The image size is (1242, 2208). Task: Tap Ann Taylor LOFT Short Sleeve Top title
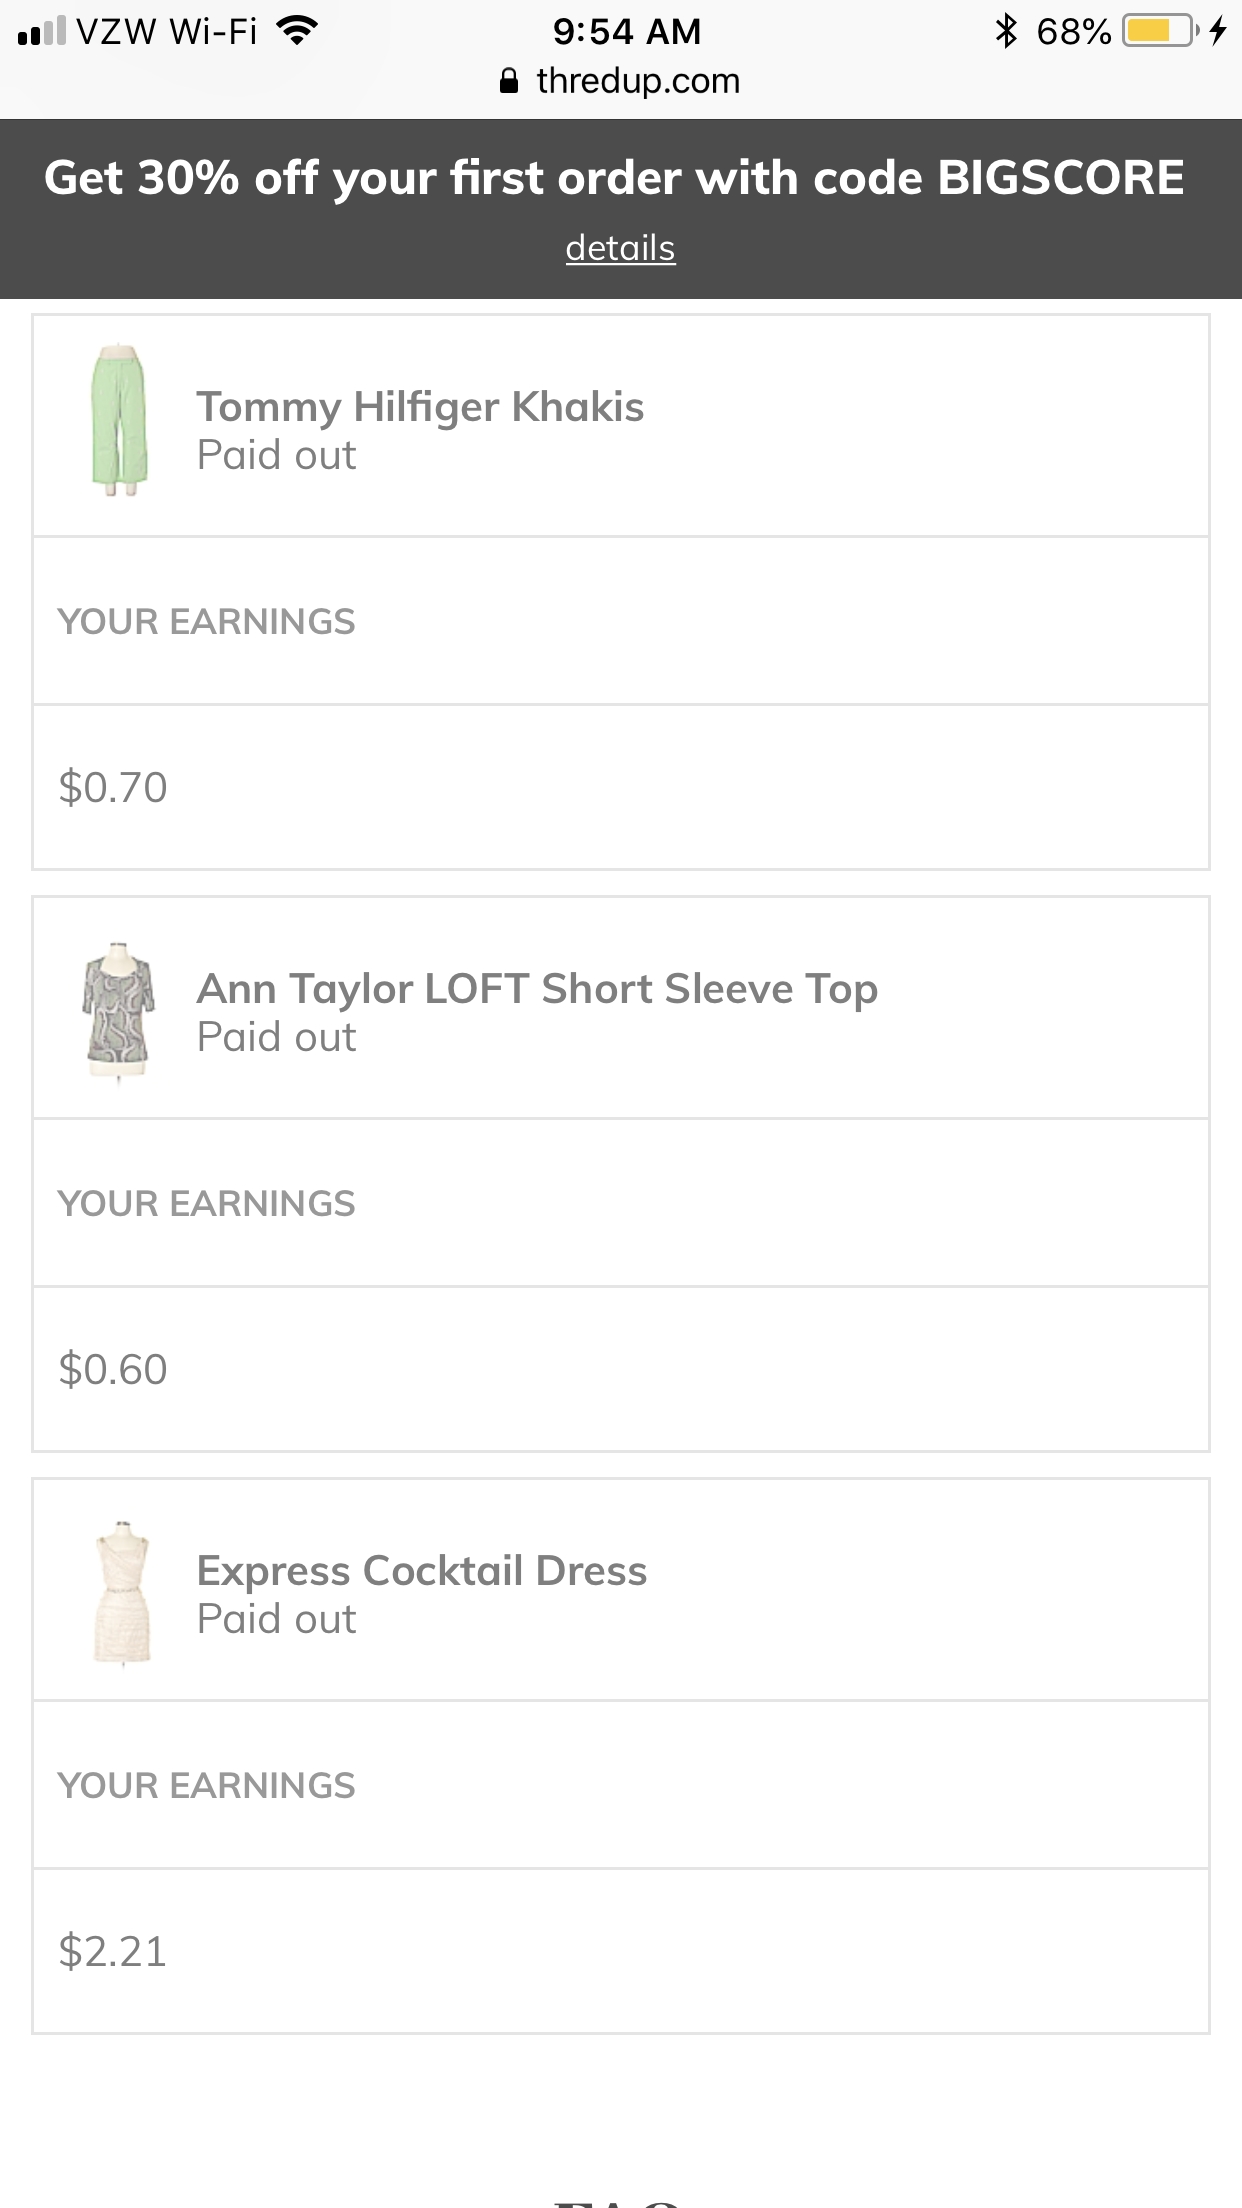pyautogui.click(x=537, y=989)
